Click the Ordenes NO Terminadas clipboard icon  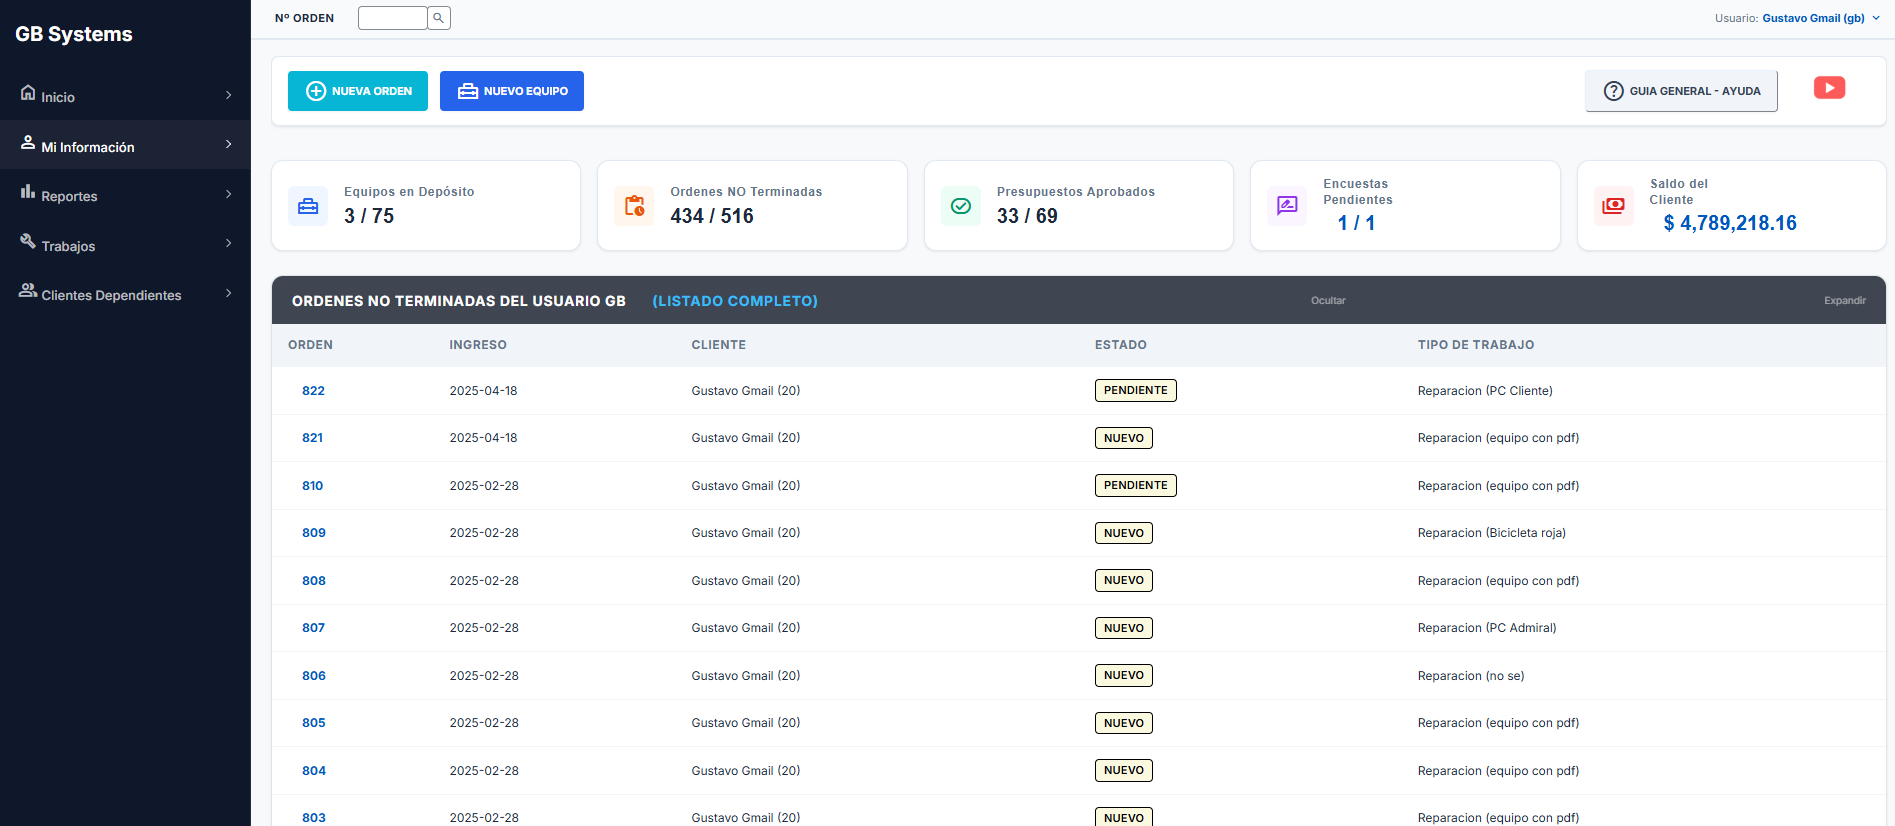pos(634,206)
